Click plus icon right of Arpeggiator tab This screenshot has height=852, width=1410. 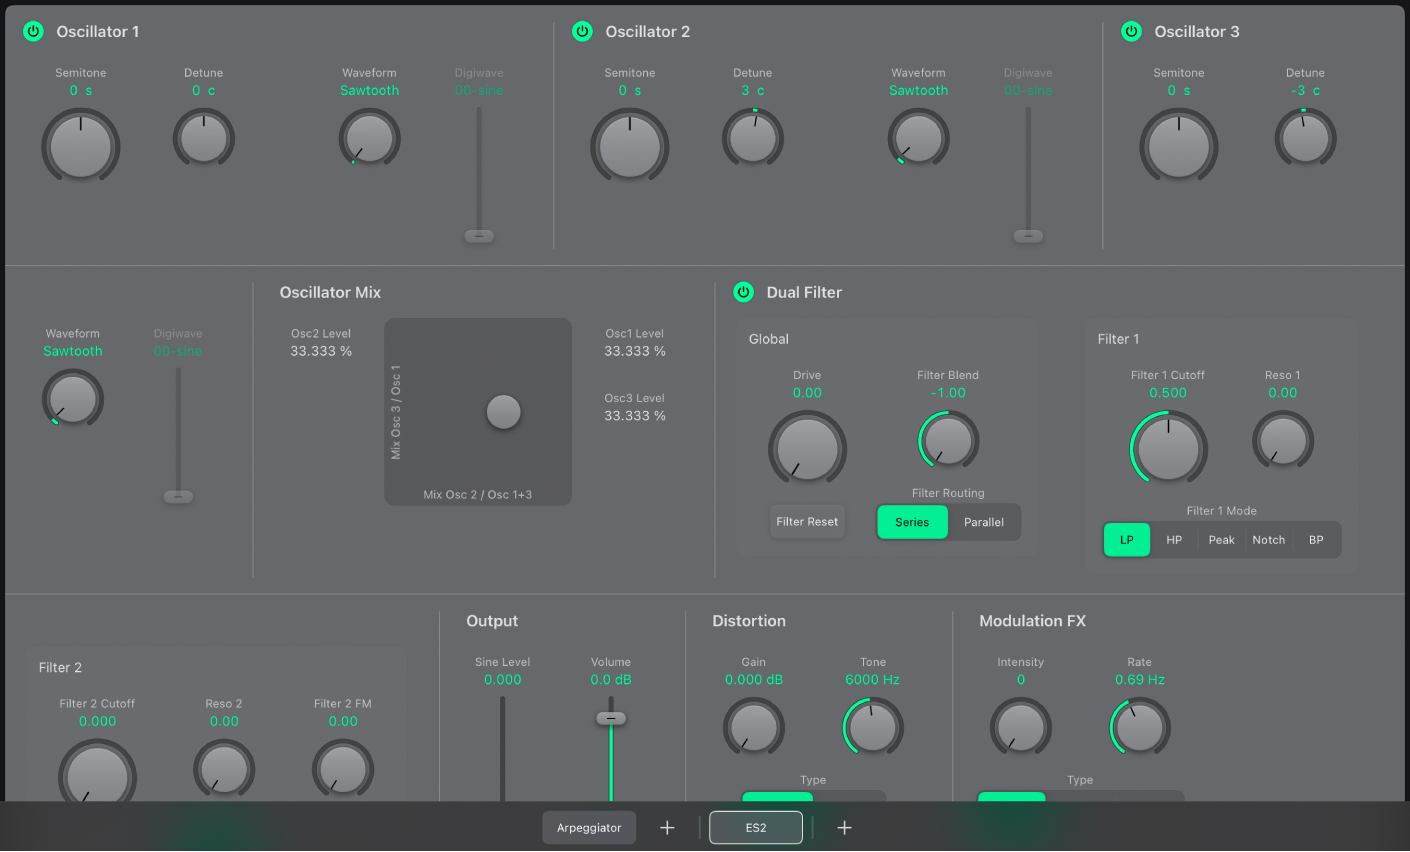pyautogui.click(x=667, y=827)
